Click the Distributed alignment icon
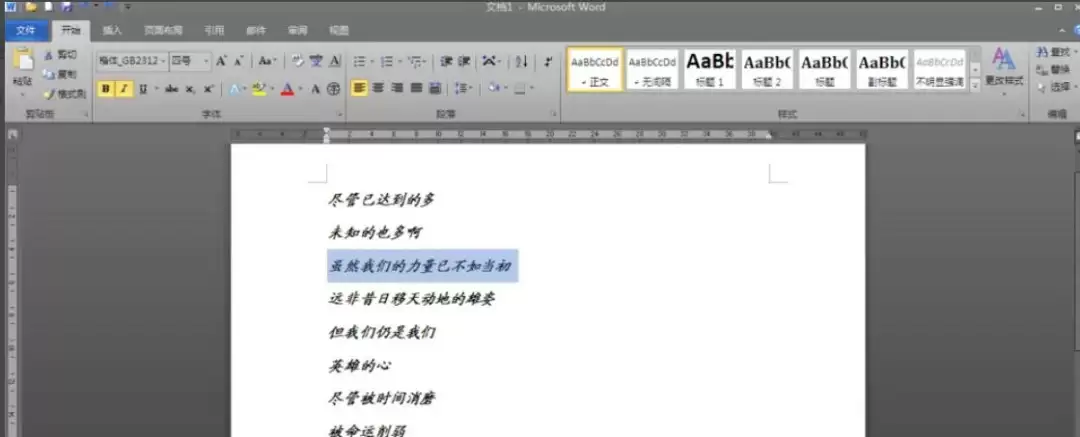The width and height of the screenshot is (1080, 437). click(x=435, y=88)
